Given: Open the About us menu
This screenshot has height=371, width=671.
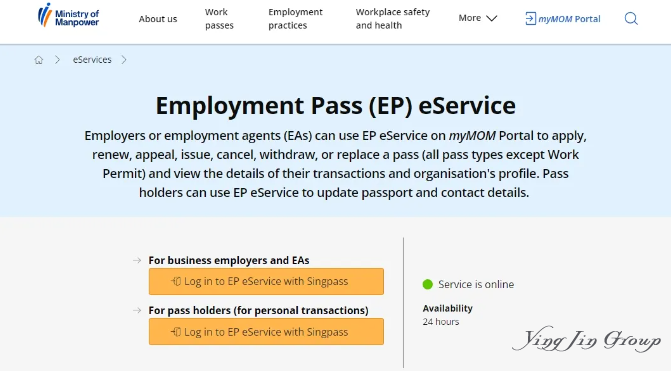Looking at the screenshot, I should tap(158, 19).
